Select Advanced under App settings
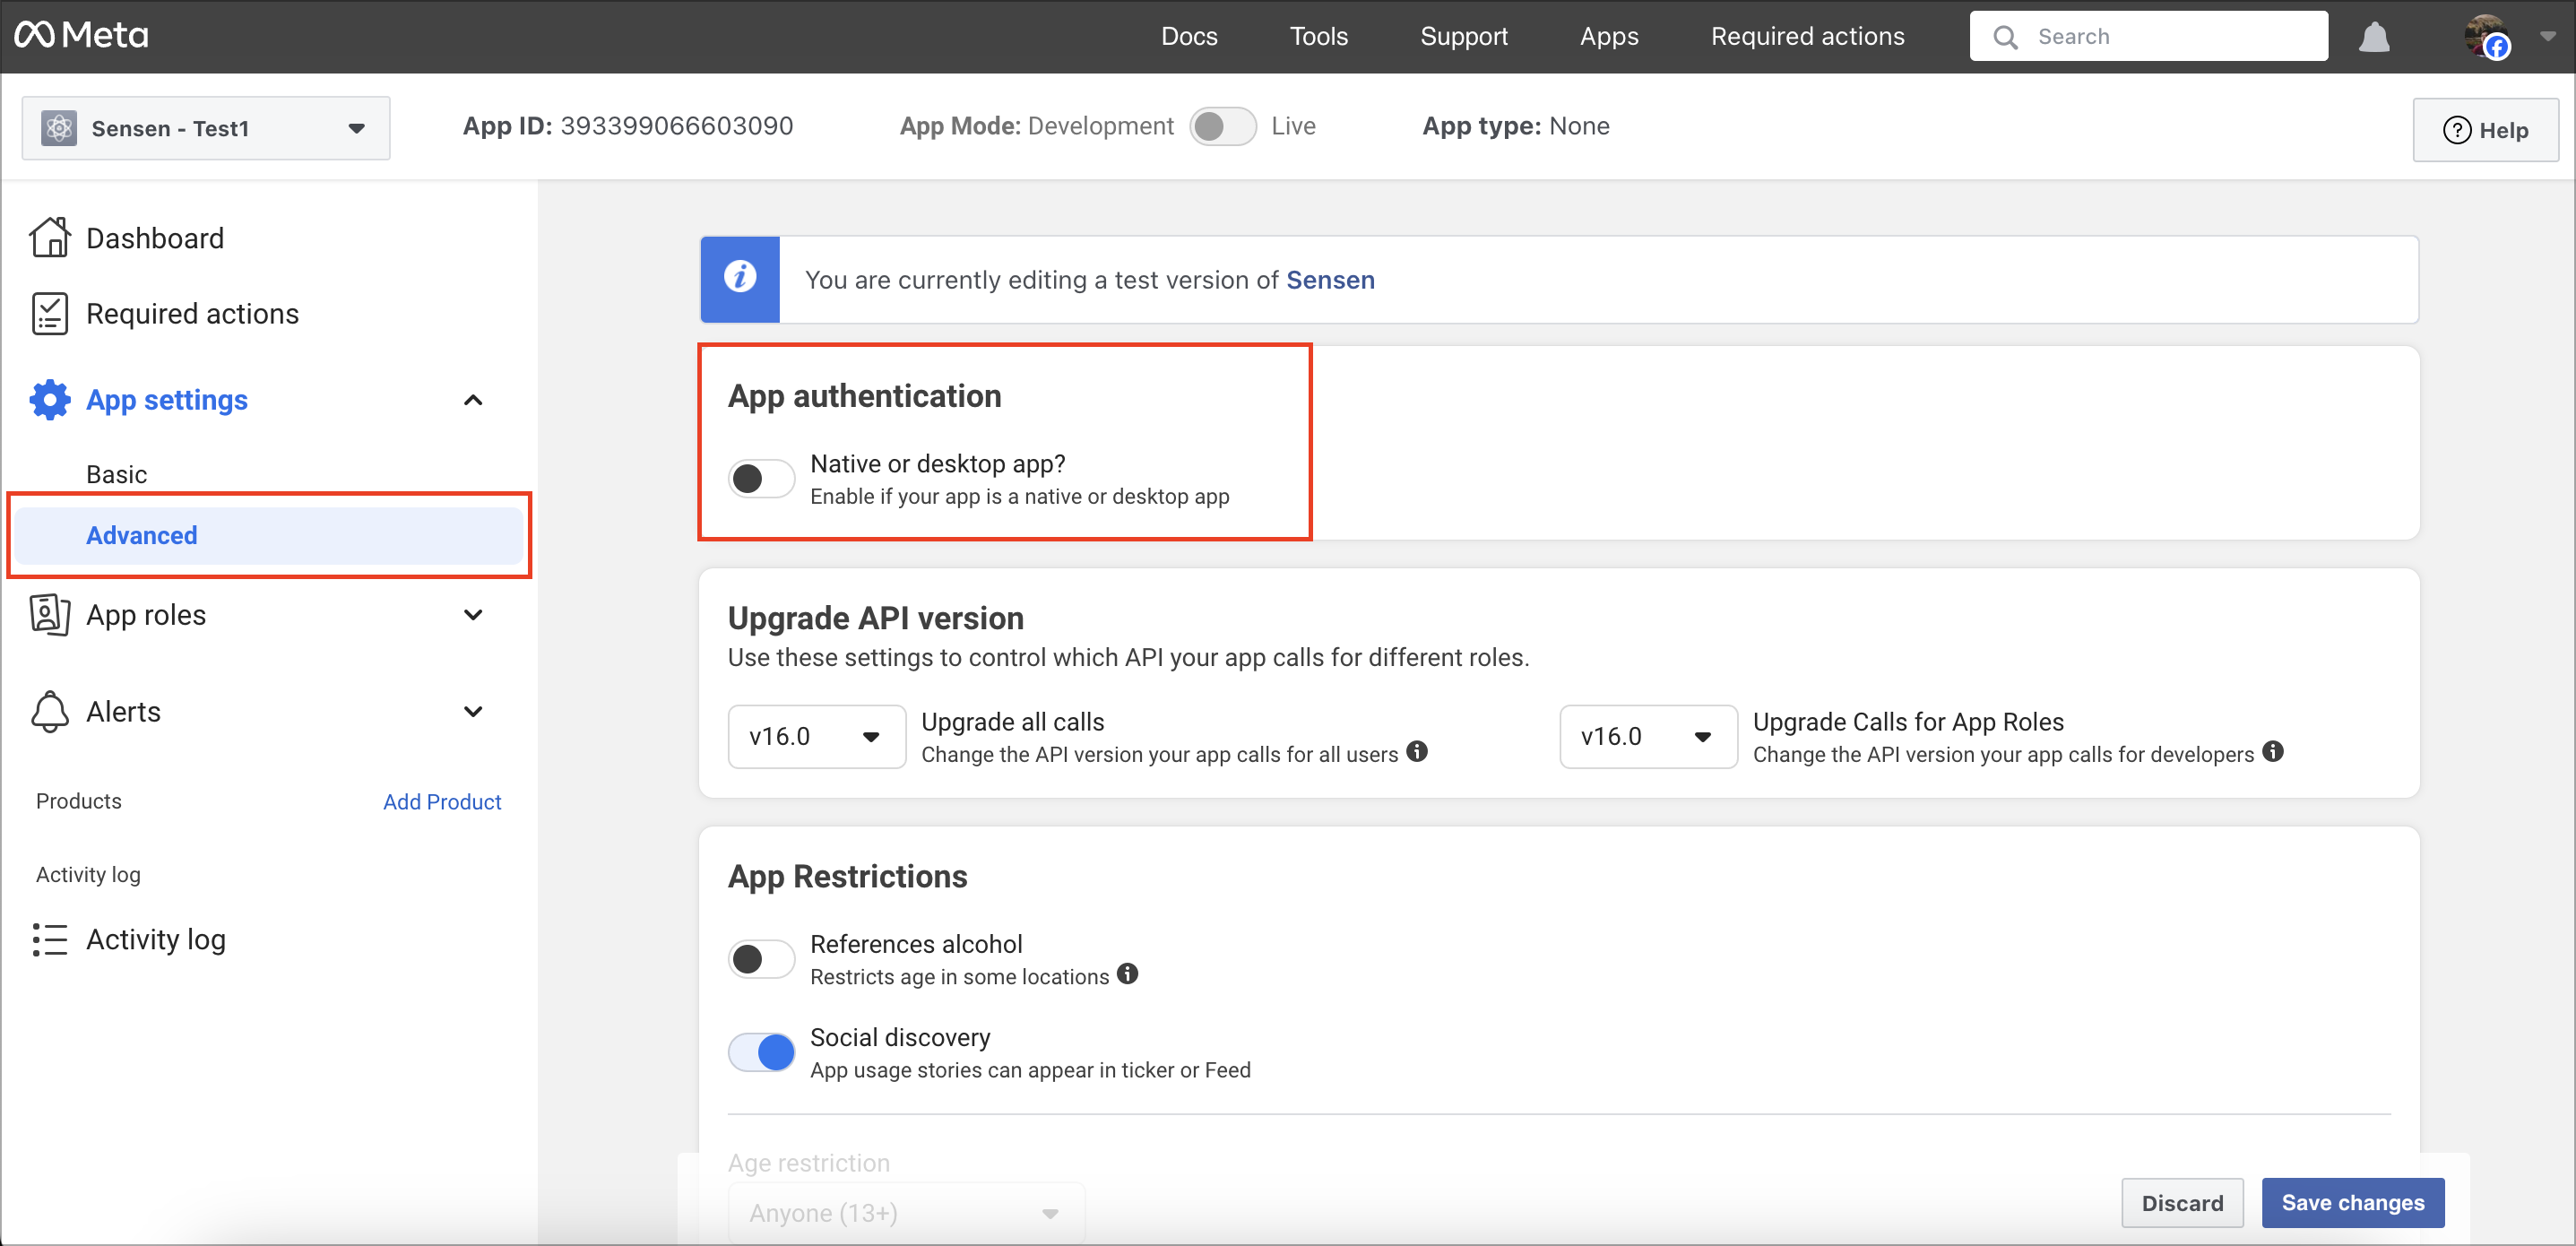This screenshot has width=2576, height=1246. [269, 536]
